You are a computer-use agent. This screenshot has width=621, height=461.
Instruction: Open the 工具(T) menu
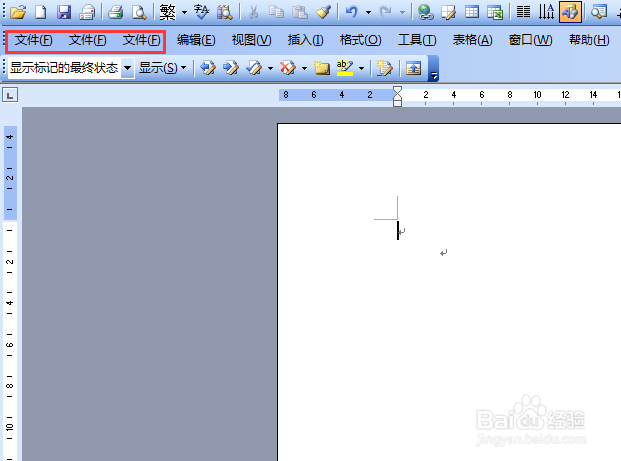(417, 40)
